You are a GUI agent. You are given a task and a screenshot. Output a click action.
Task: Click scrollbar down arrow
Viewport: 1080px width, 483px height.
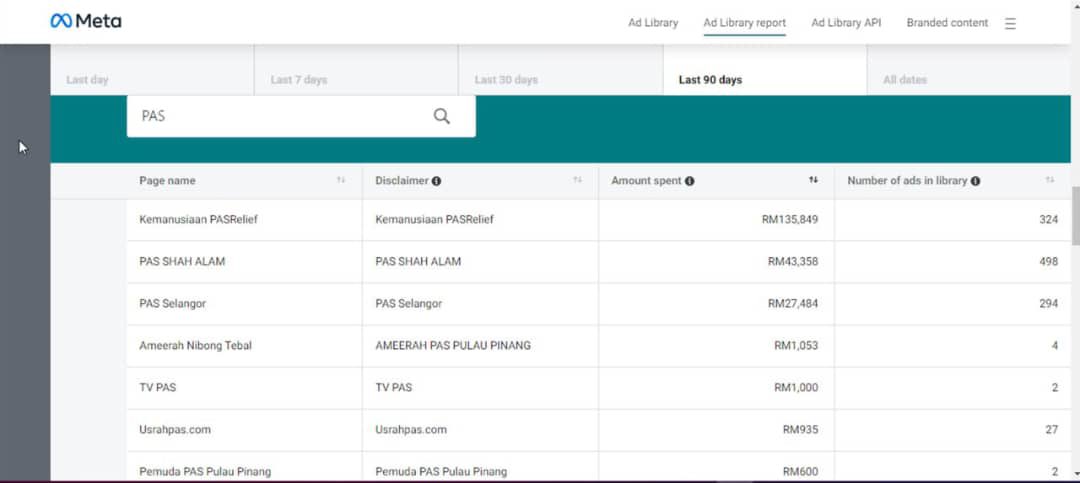(x=1075, y=473)
